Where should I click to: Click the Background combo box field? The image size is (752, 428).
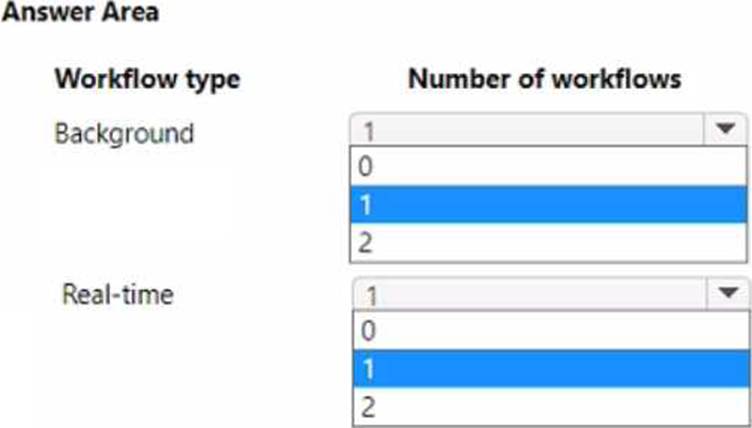[530, 131]
